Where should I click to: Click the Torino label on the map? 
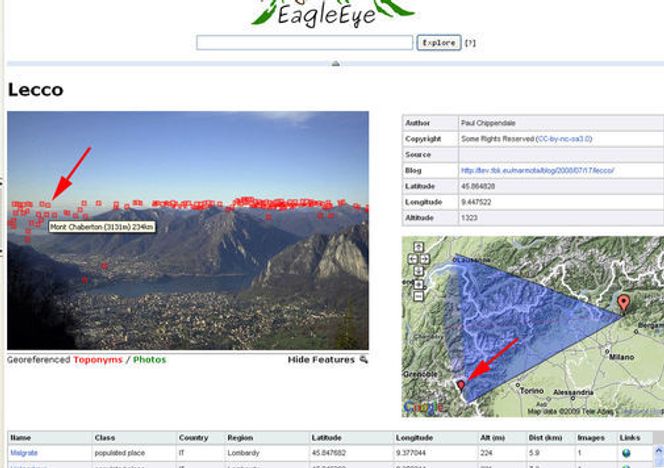pyautogui.click(x=531, y=390)
